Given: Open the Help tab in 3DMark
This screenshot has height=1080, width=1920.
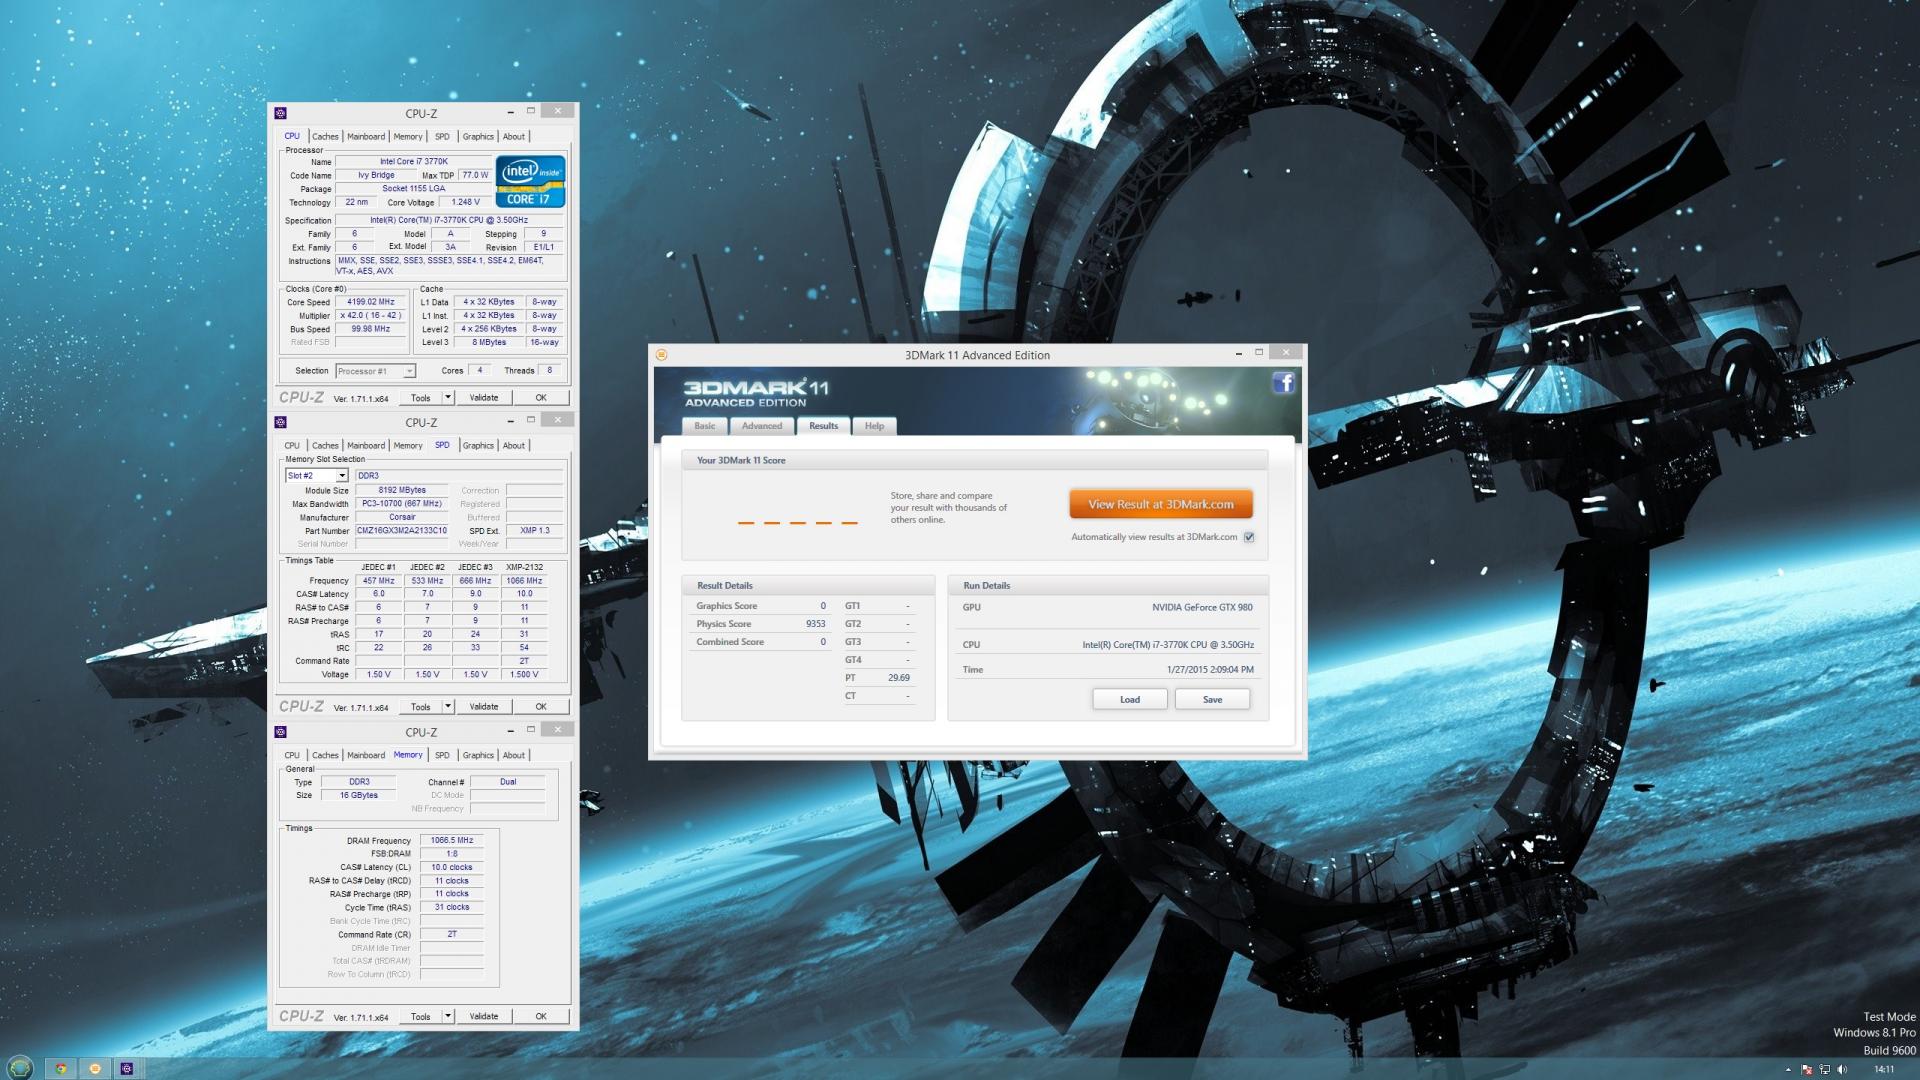Looking at the screenshot, I should pos(874,426).
